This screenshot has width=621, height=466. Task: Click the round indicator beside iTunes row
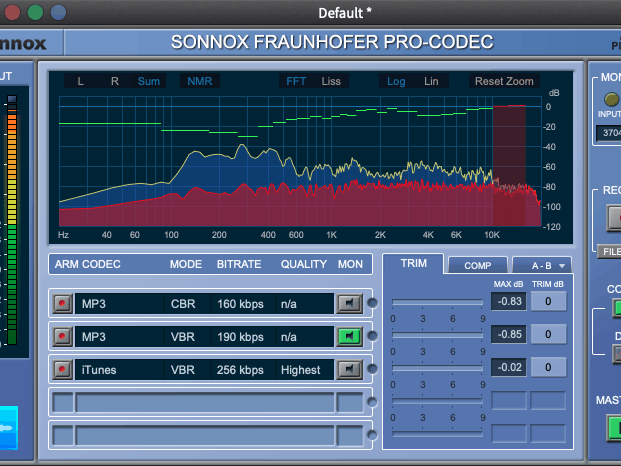click(x=372, y=369)
